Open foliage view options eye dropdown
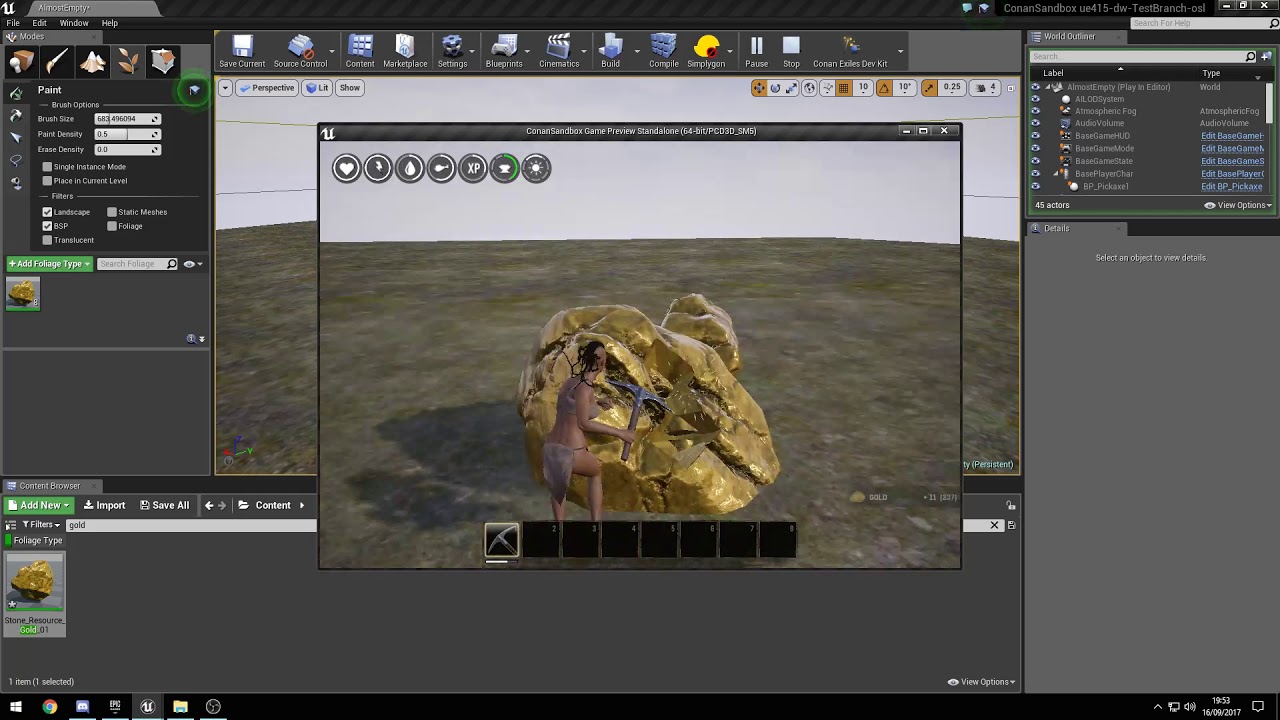This screenshot has height=720, width=1280. tap(193, 264)
